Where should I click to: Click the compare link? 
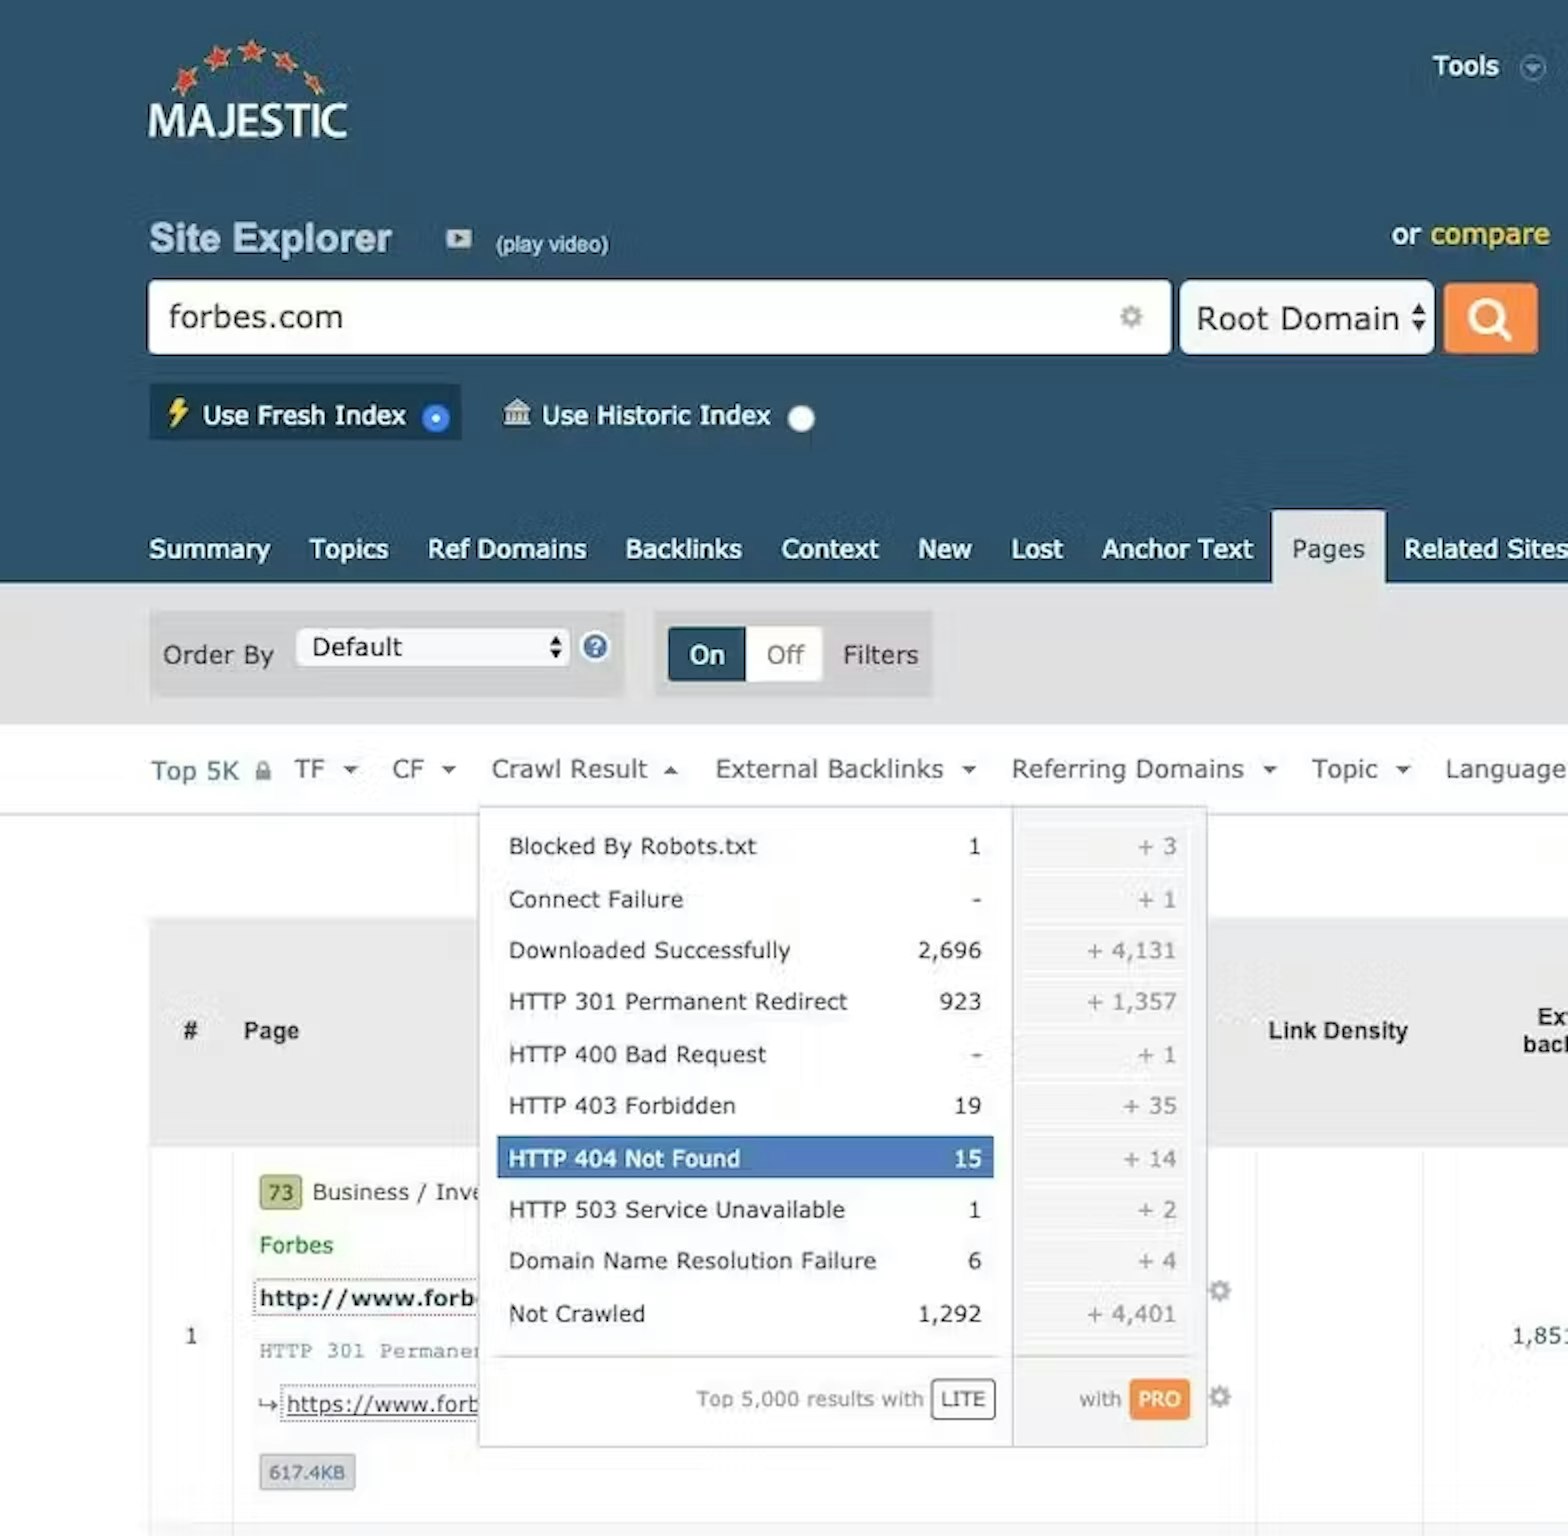[x=1489, y=234]
